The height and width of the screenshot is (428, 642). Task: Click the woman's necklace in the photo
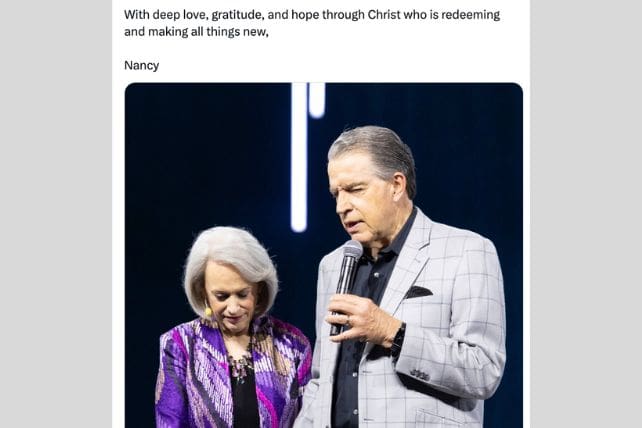point(240,365)
